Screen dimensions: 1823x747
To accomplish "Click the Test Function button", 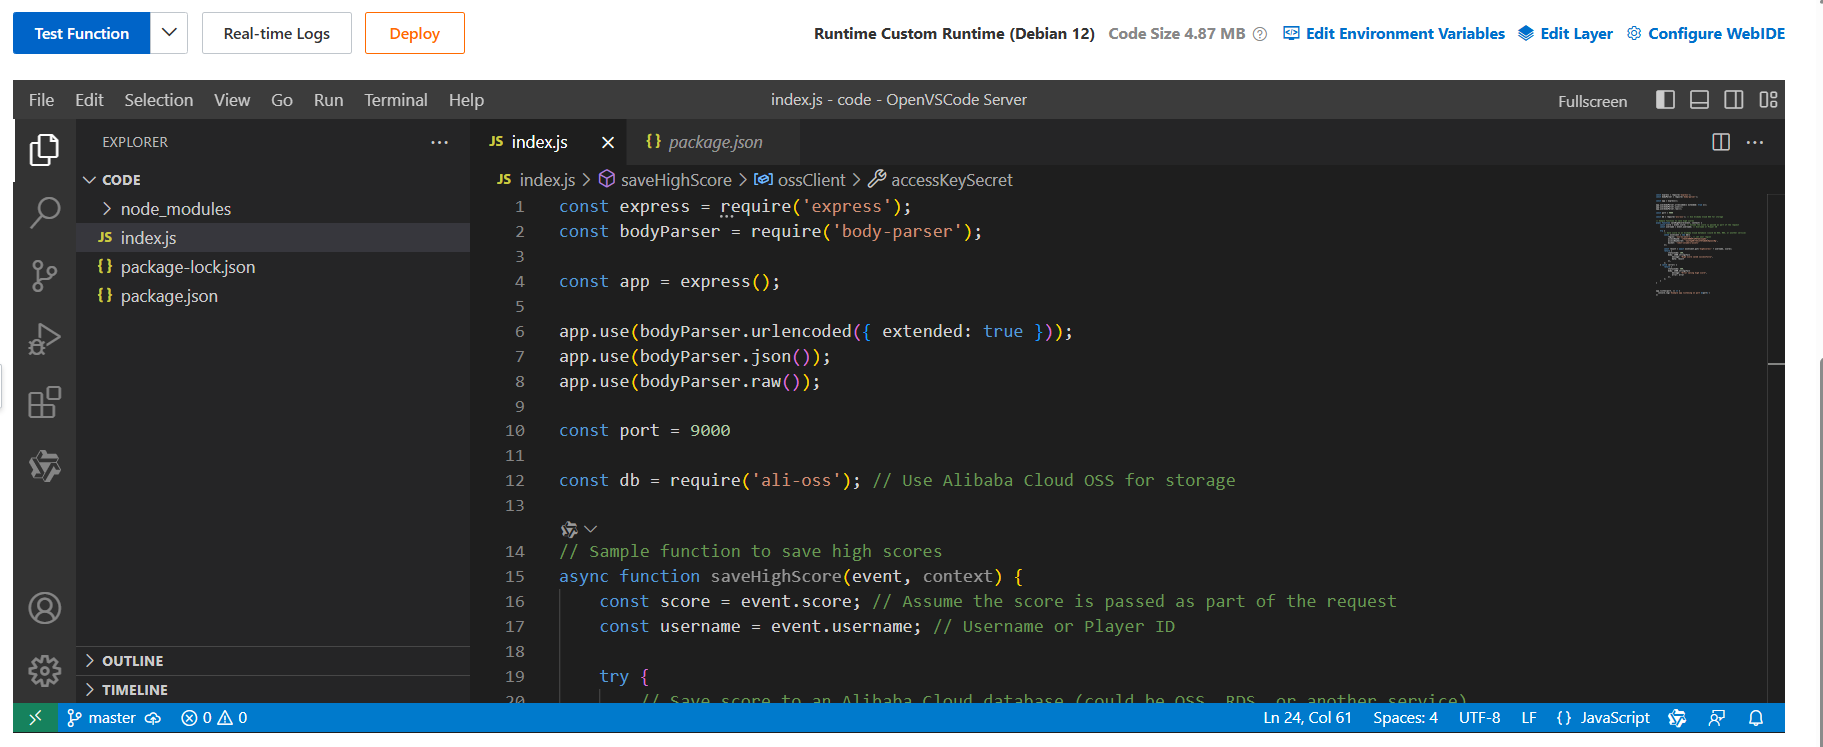I will click(82, 33).
